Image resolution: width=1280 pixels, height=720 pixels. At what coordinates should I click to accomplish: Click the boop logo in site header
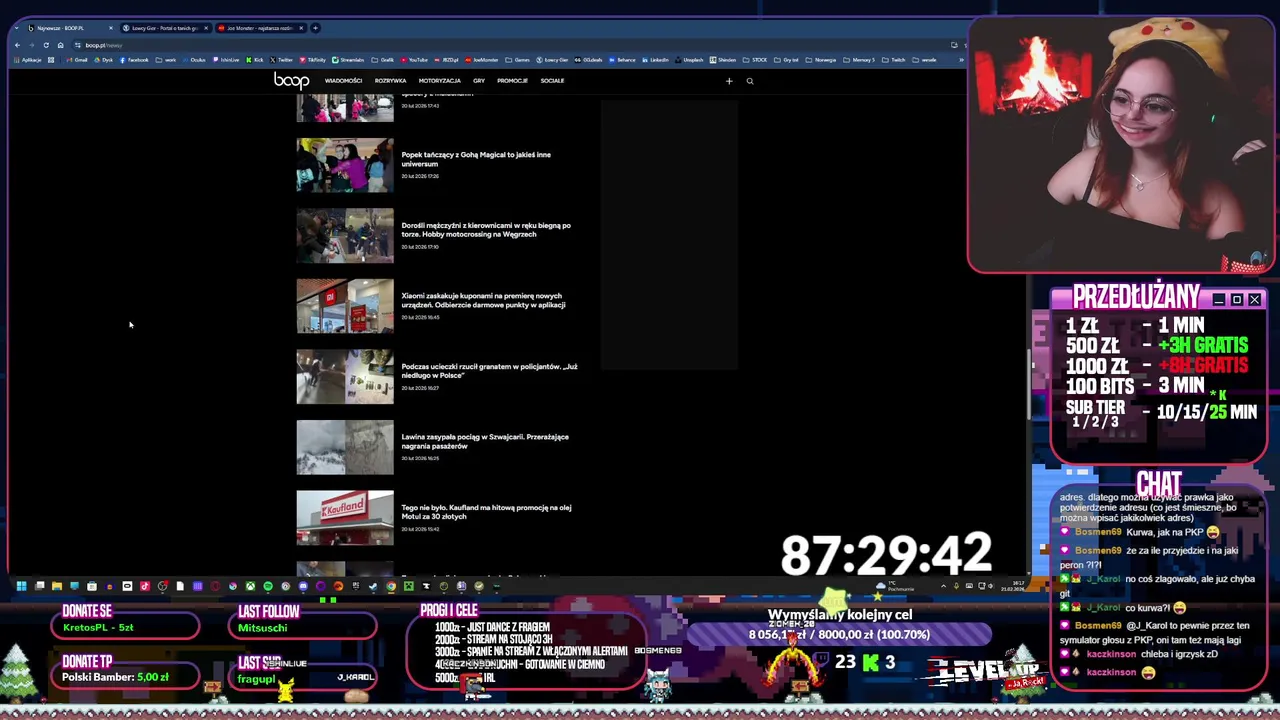point(291,80)
